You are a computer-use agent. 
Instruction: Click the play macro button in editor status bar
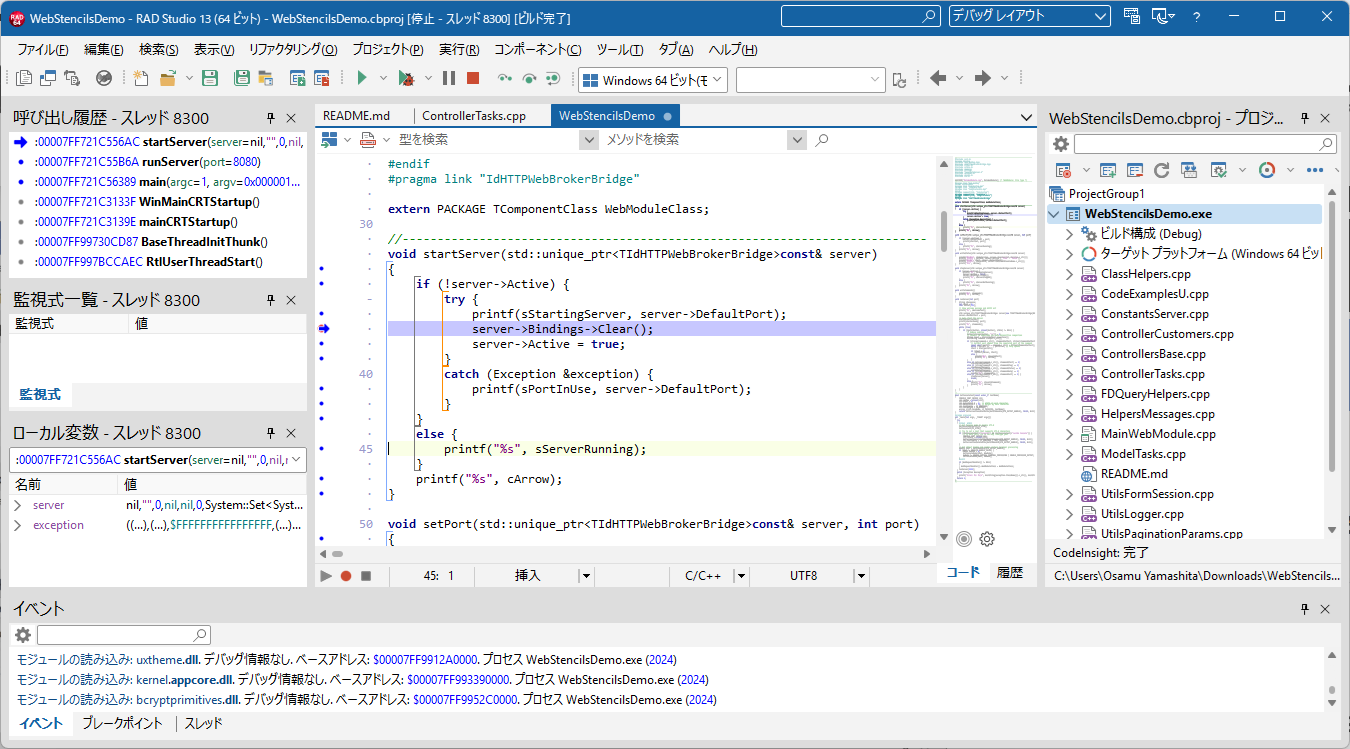point(326,576)
